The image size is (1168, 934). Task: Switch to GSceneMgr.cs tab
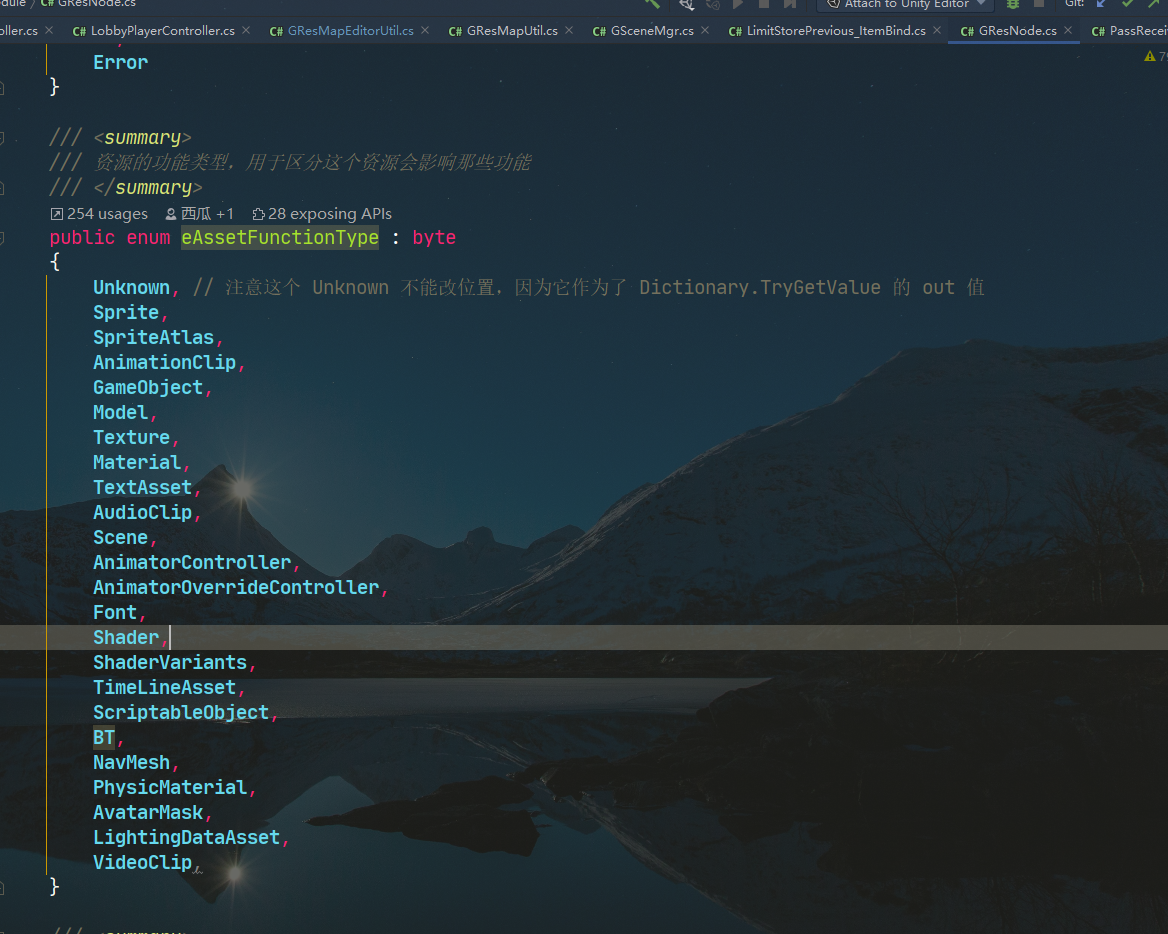coord(652,31)
